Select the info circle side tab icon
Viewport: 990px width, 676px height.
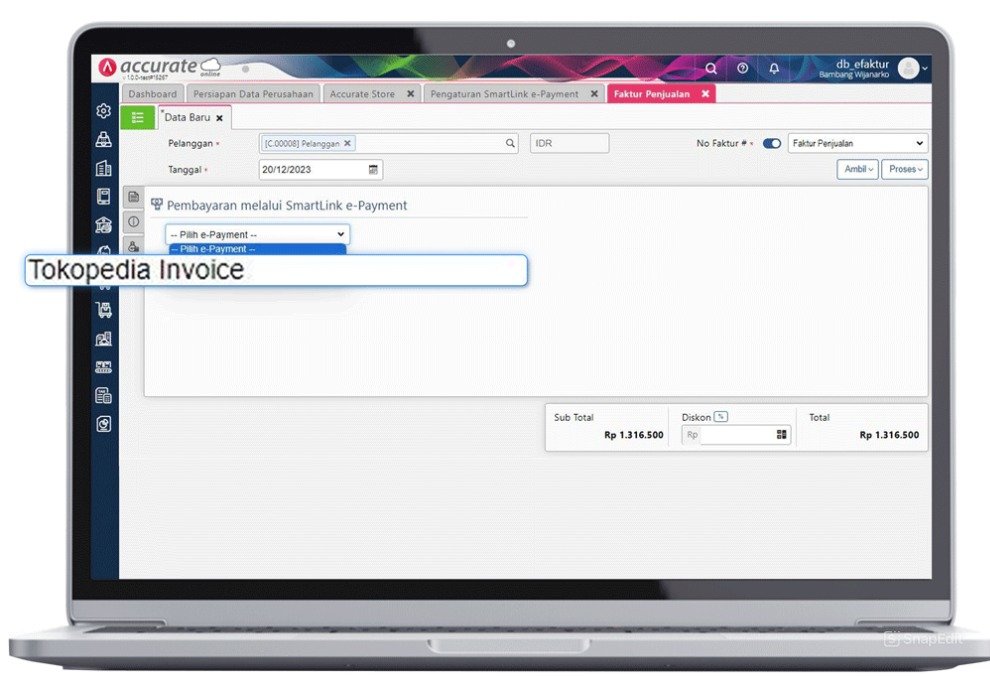[x=133, y=222]
